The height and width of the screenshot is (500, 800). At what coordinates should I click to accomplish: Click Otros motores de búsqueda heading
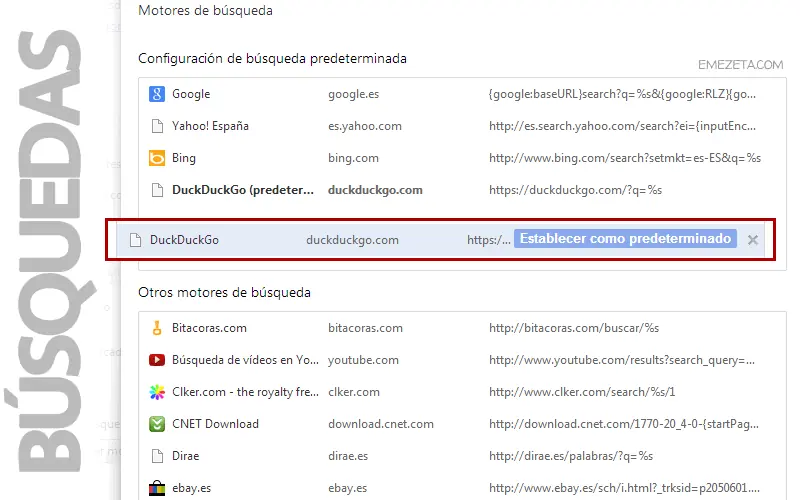224,293
